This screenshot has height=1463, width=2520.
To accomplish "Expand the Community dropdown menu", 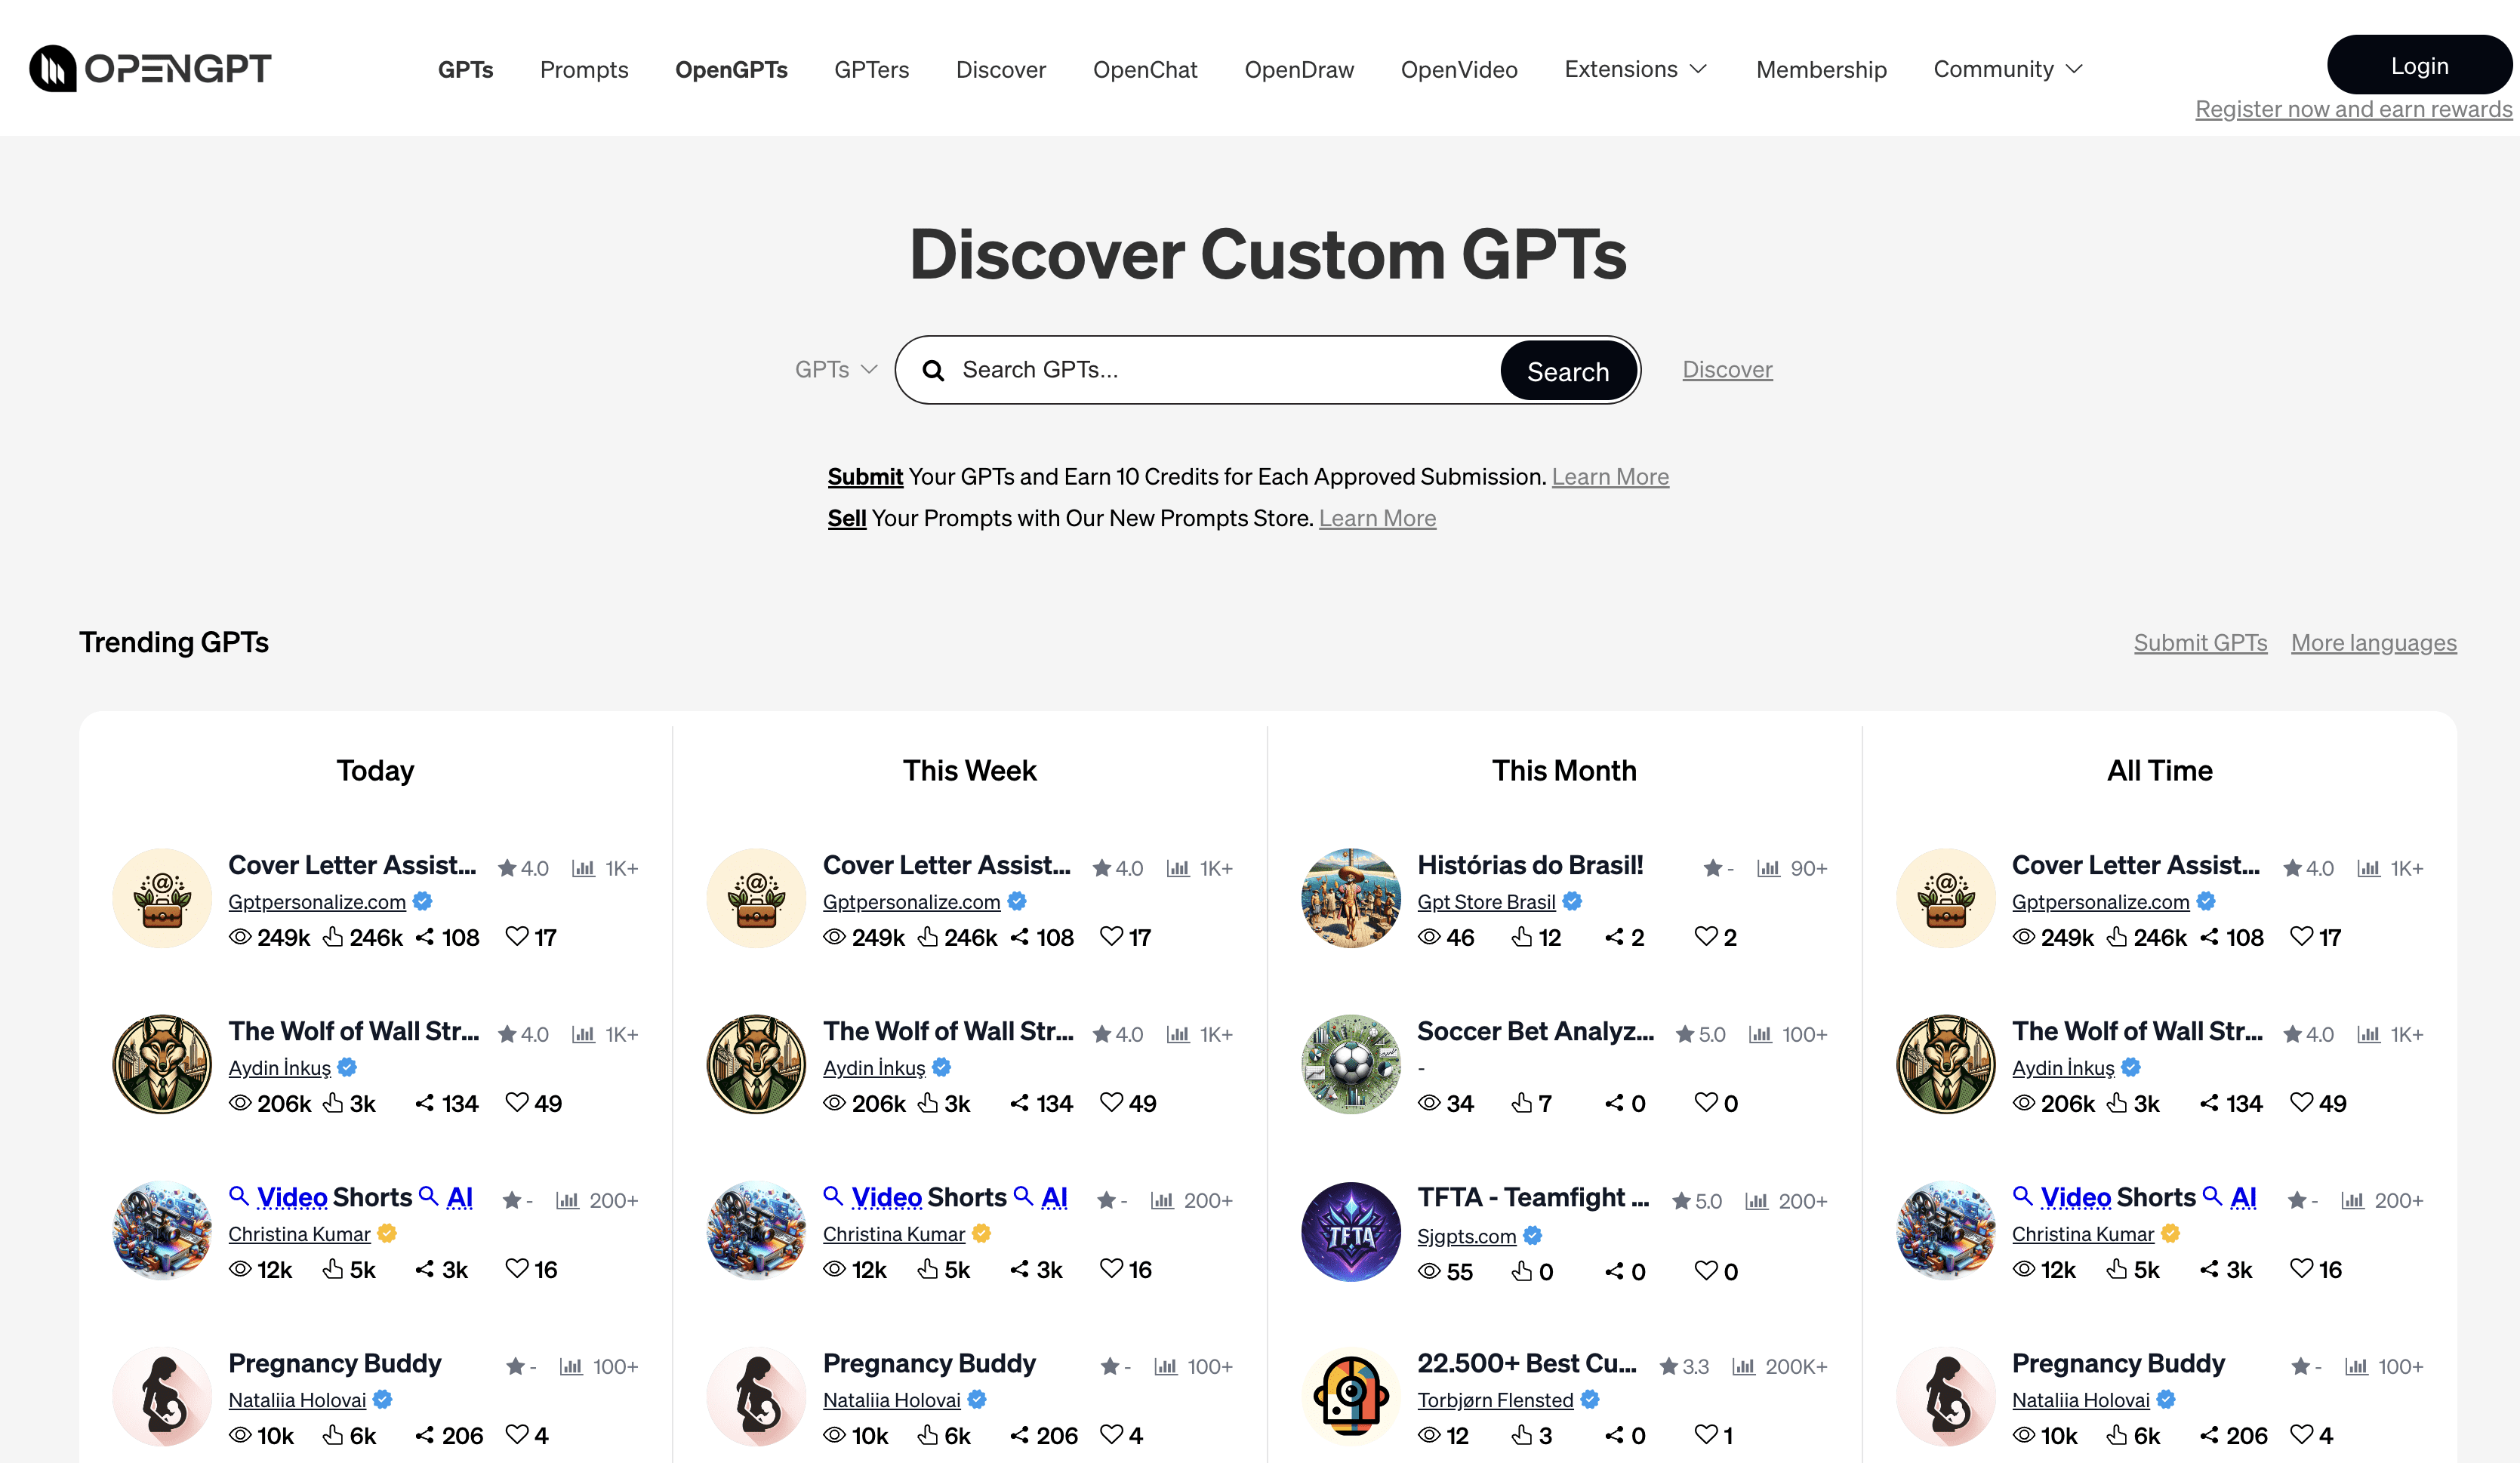I will click(x=2007, y=69).
